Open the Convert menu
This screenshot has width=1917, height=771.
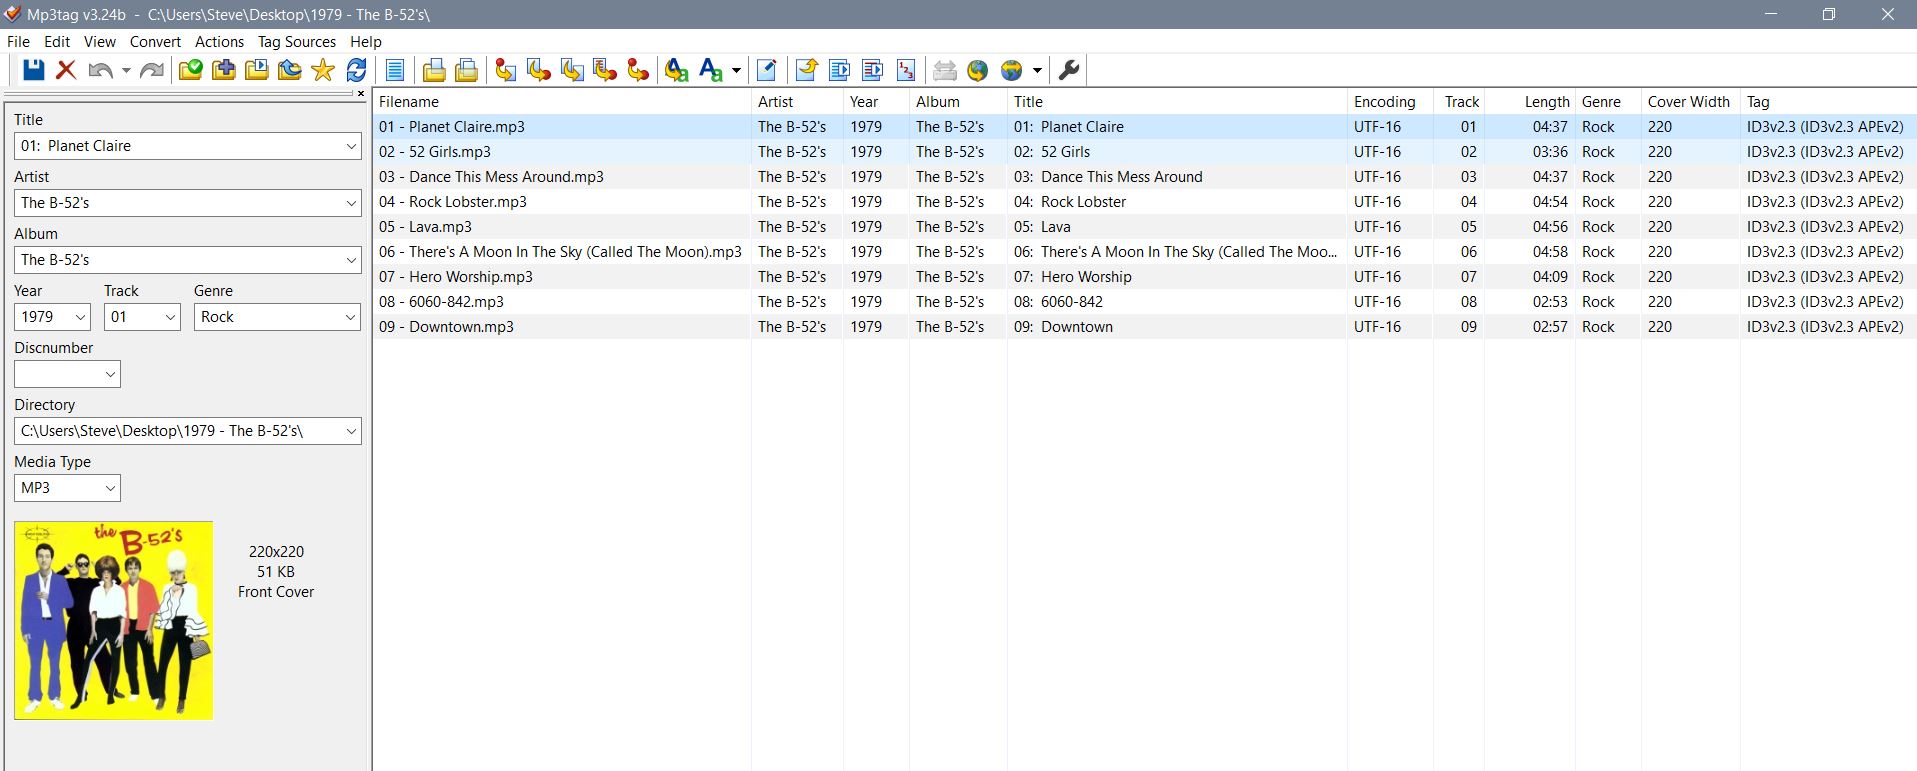[155, 42]
